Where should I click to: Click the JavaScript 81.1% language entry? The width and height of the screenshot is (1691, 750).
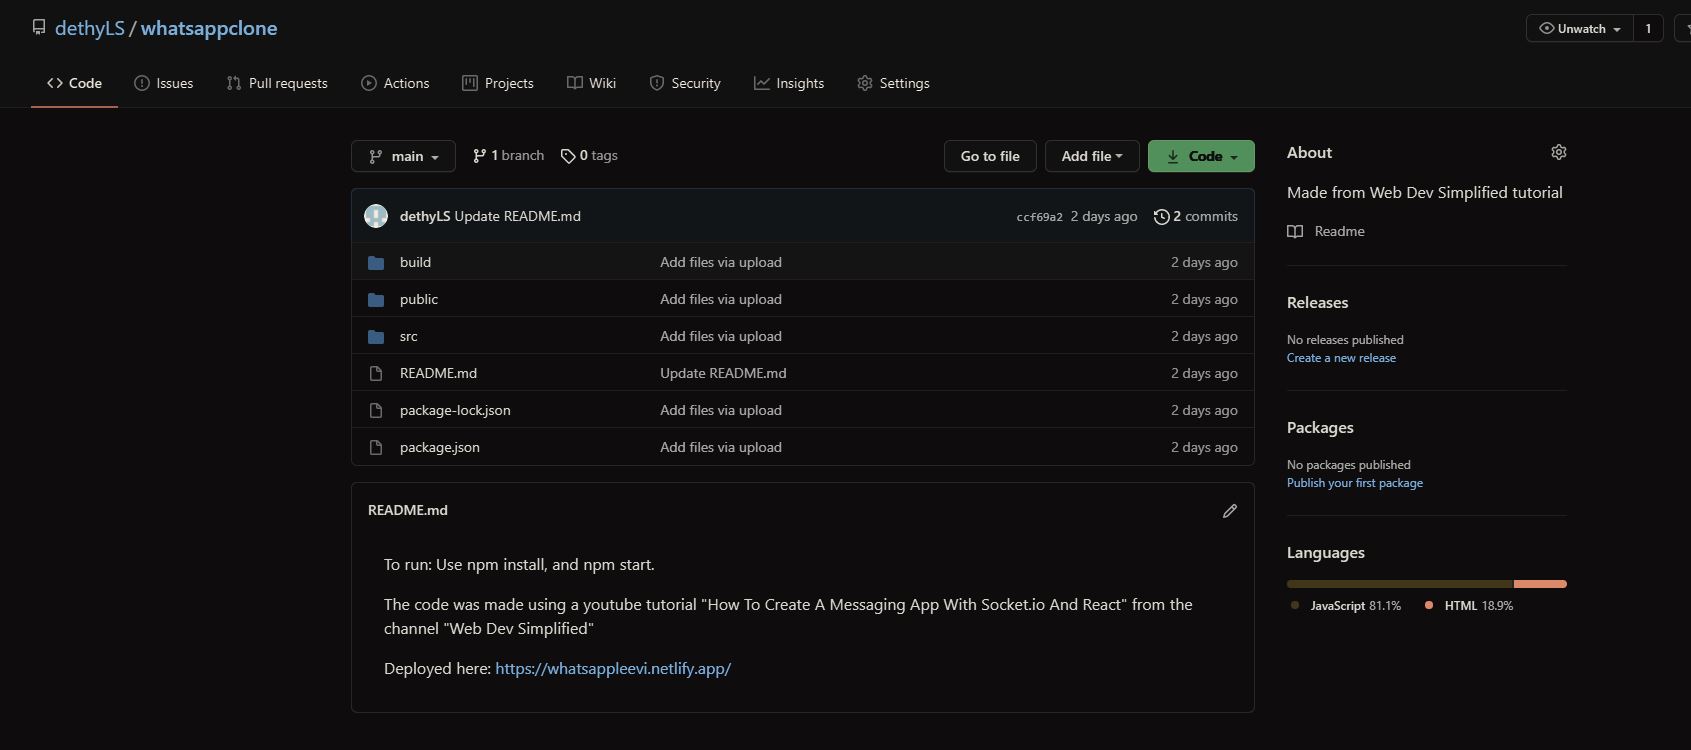(x=1346, y=606)
